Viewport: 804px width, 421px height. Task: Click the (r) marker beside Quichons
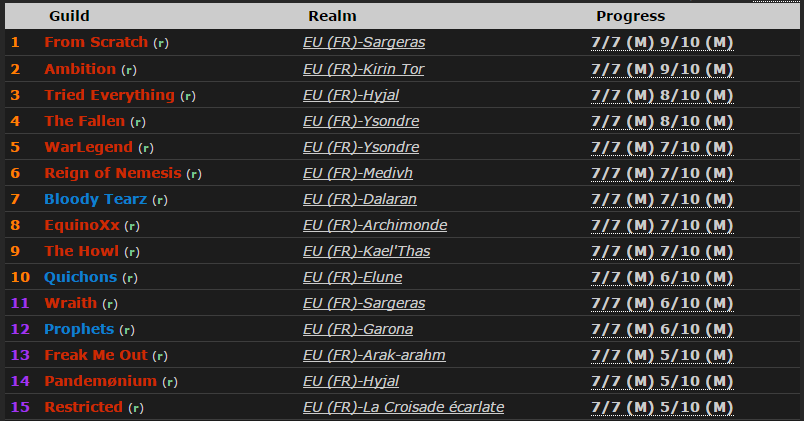click(x=130, y=278)
